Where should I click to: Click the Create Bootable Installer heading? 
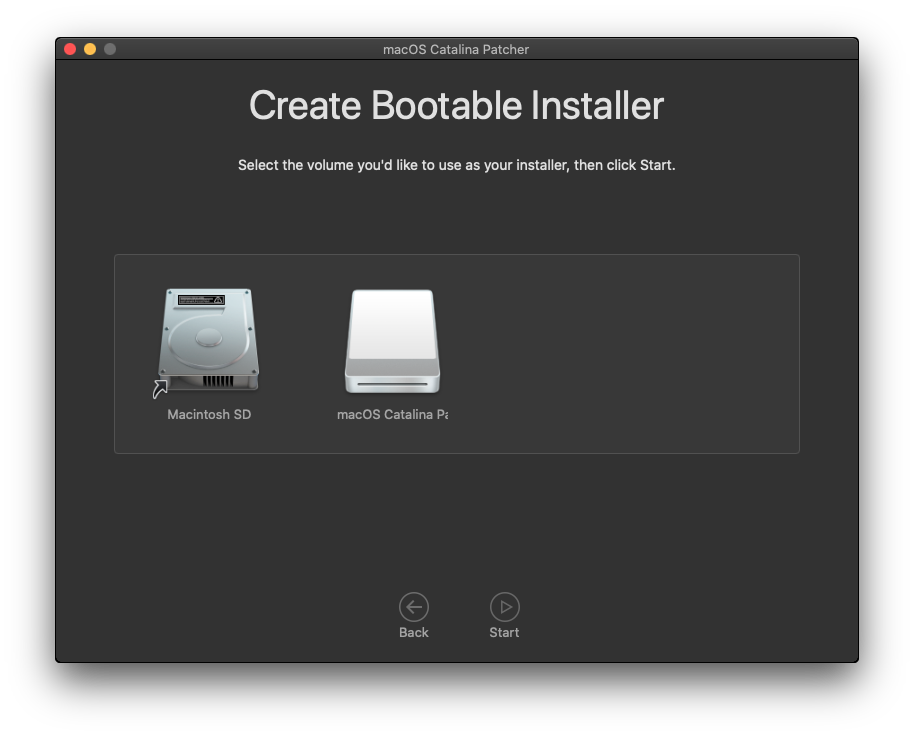click(x=456, y=105)
